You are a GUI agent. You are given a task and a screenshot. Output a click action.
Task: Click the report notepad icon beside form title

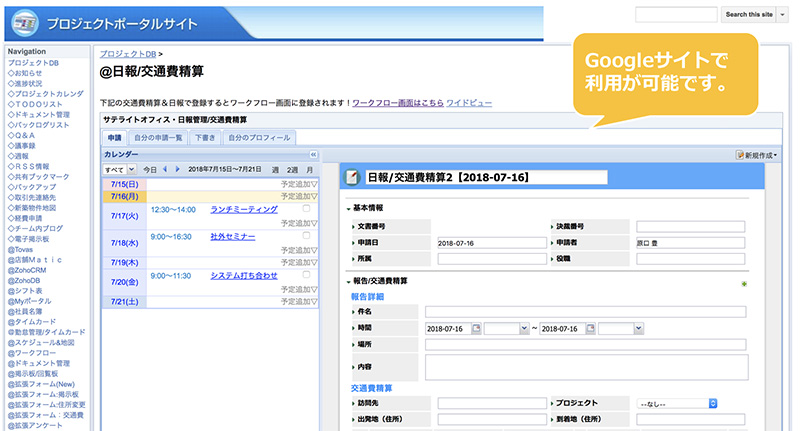(351, 177)
